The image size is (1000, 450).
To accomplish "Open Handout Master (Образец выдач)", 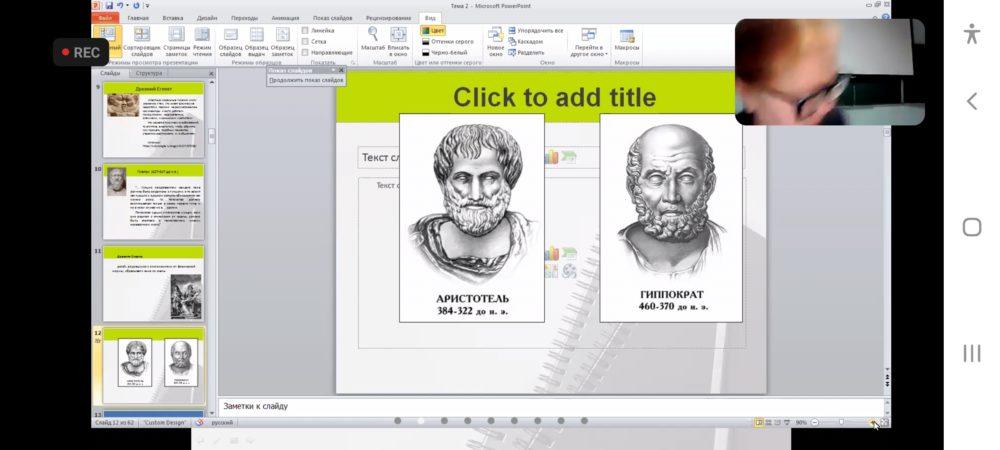I will pos(256,42).
